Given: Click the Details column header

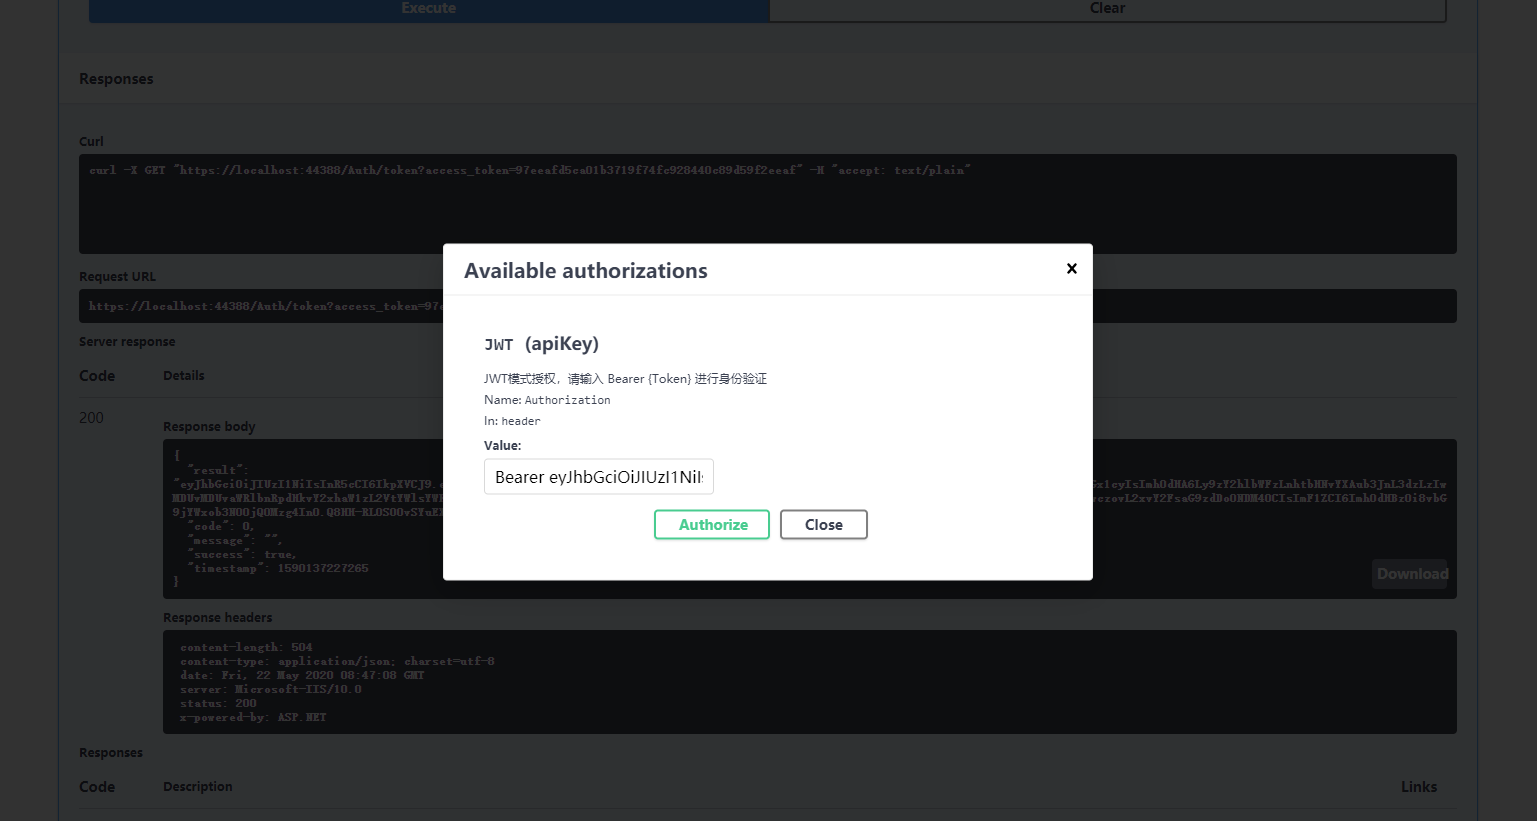Looking at the screenshot, I should (184, 376).
